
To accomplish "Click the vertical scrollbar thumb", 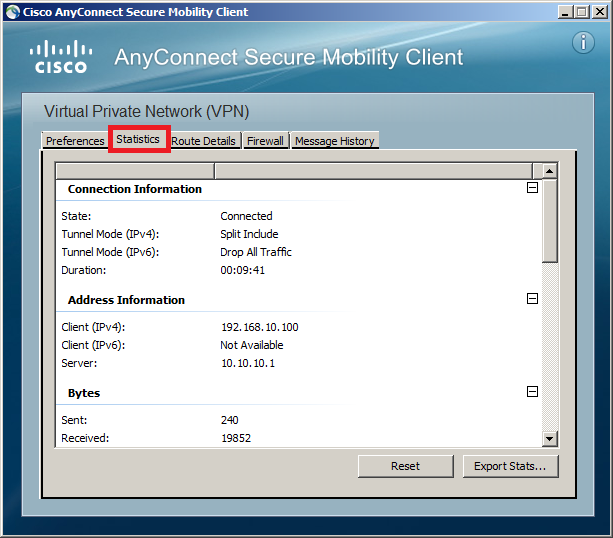I will click(550, 221).
